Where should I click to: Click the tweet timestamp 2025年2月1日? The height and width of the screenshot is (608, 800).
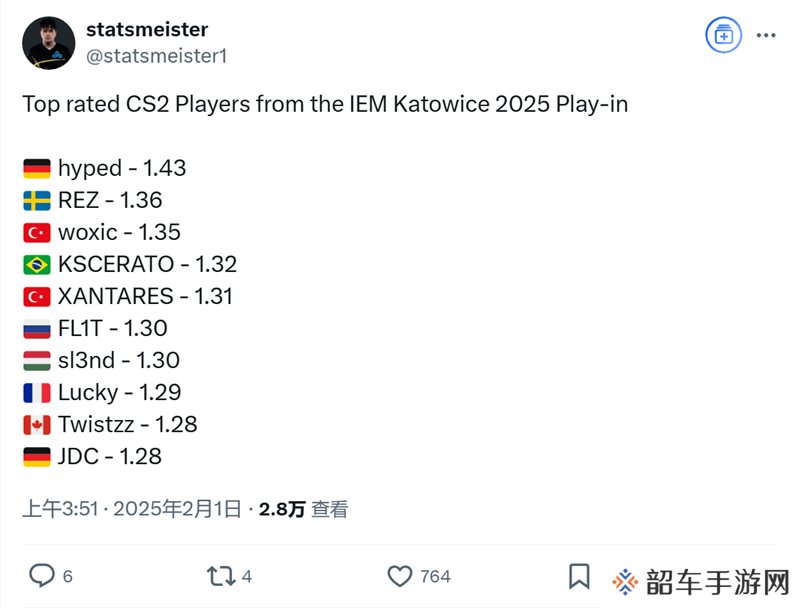(x=177, y=509)
